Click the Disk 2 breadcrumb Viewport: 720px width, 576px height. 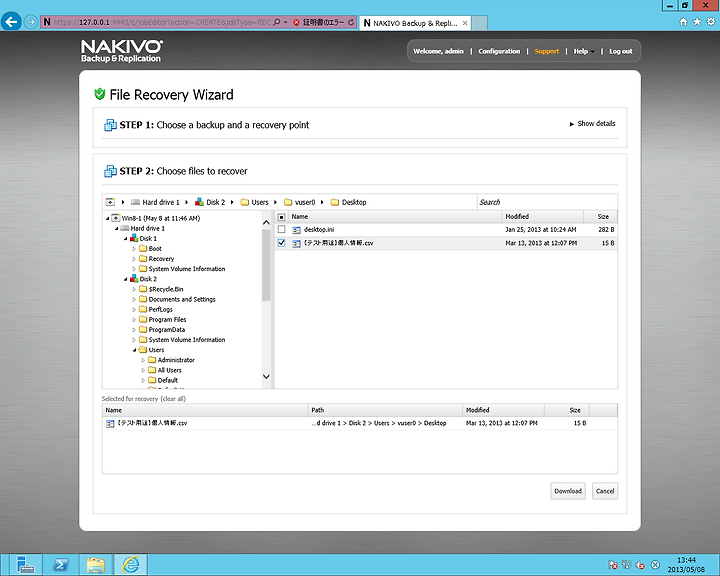(210, 202)
